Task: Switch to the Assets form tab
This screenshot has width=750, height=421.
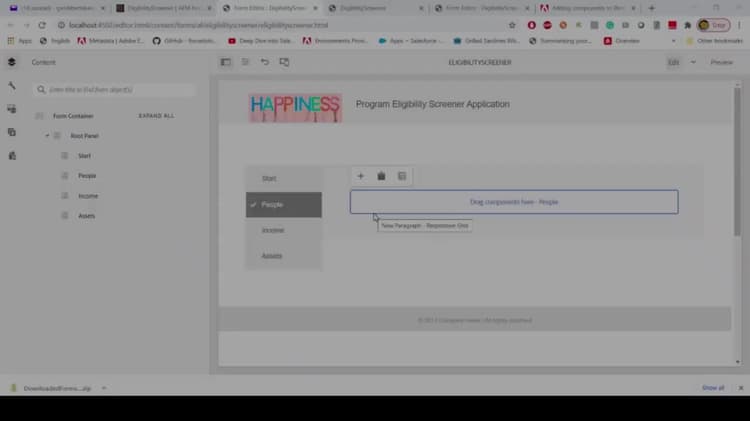Action: [284, 256]
